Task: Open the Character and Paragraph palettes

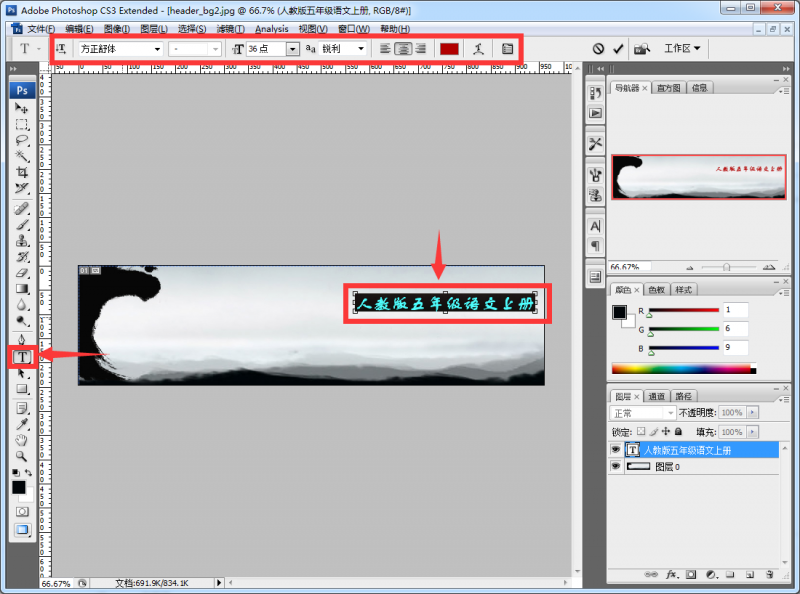Action: [x=507, y=49]
